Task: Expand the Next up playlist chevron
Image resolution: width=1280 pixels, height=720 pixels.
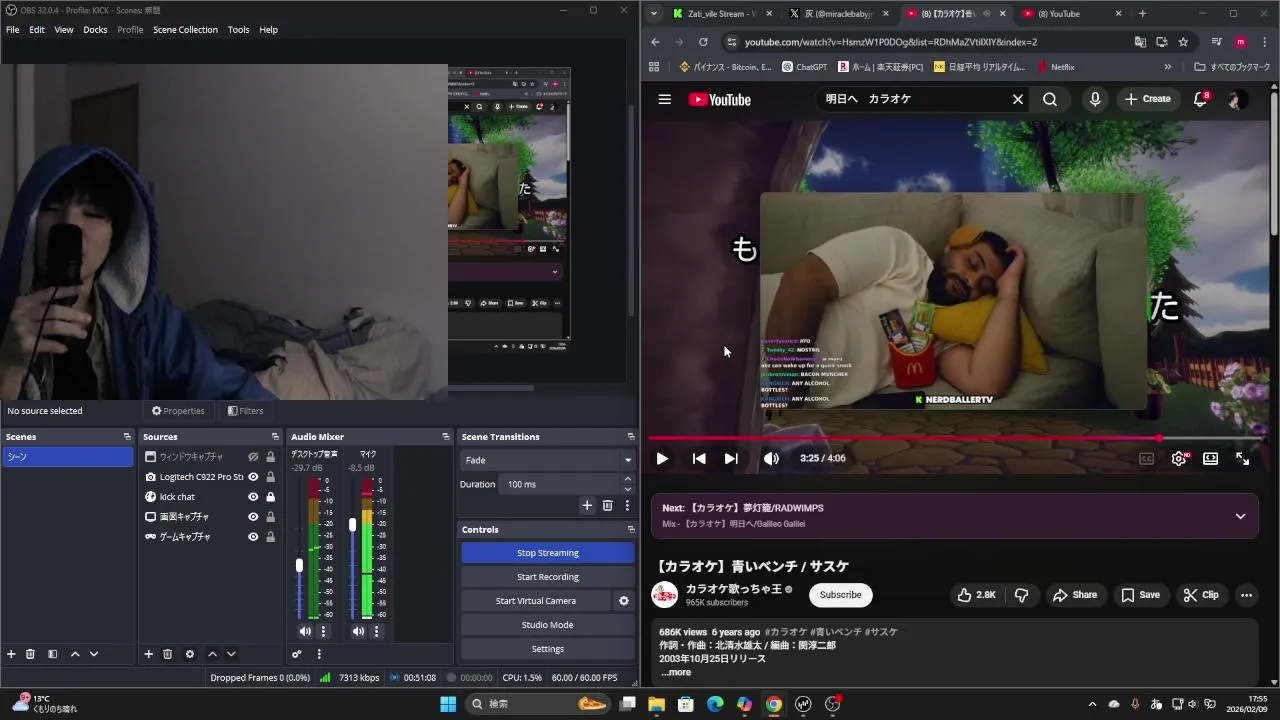Action: coord(1240,516)
